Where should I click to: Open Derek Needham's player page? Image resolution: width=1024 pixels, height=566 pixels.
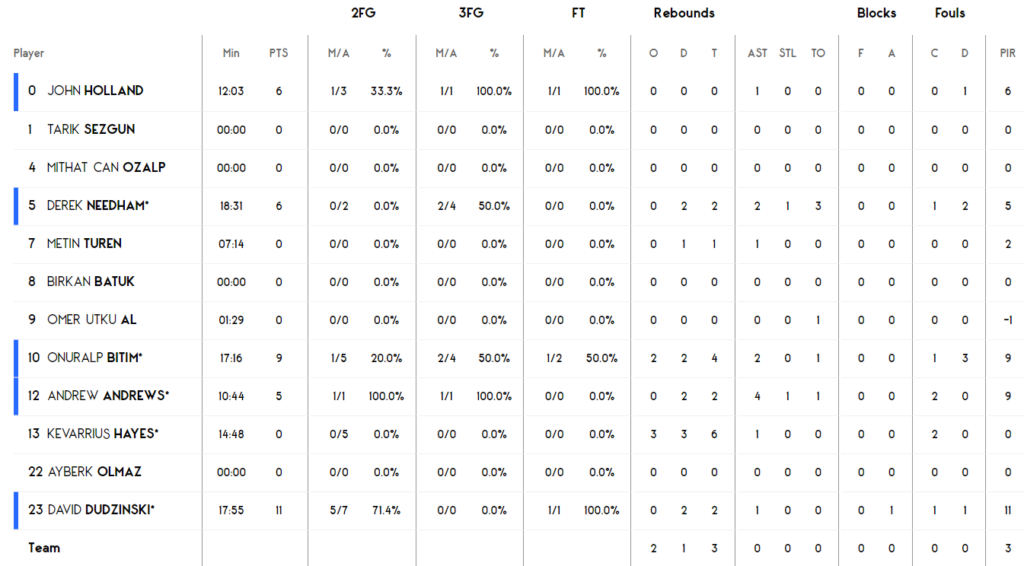point(98,205)
